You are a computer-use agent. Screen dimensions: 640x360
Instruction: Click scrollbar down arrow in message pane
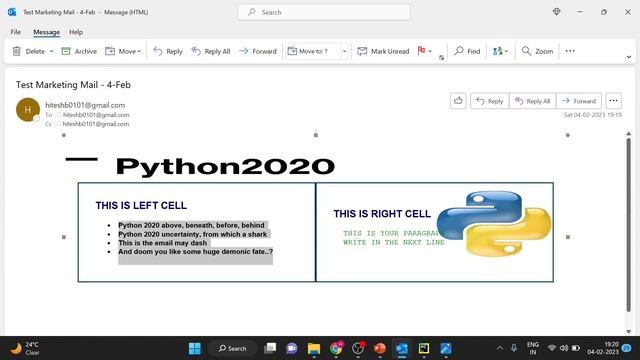[629, 331]
